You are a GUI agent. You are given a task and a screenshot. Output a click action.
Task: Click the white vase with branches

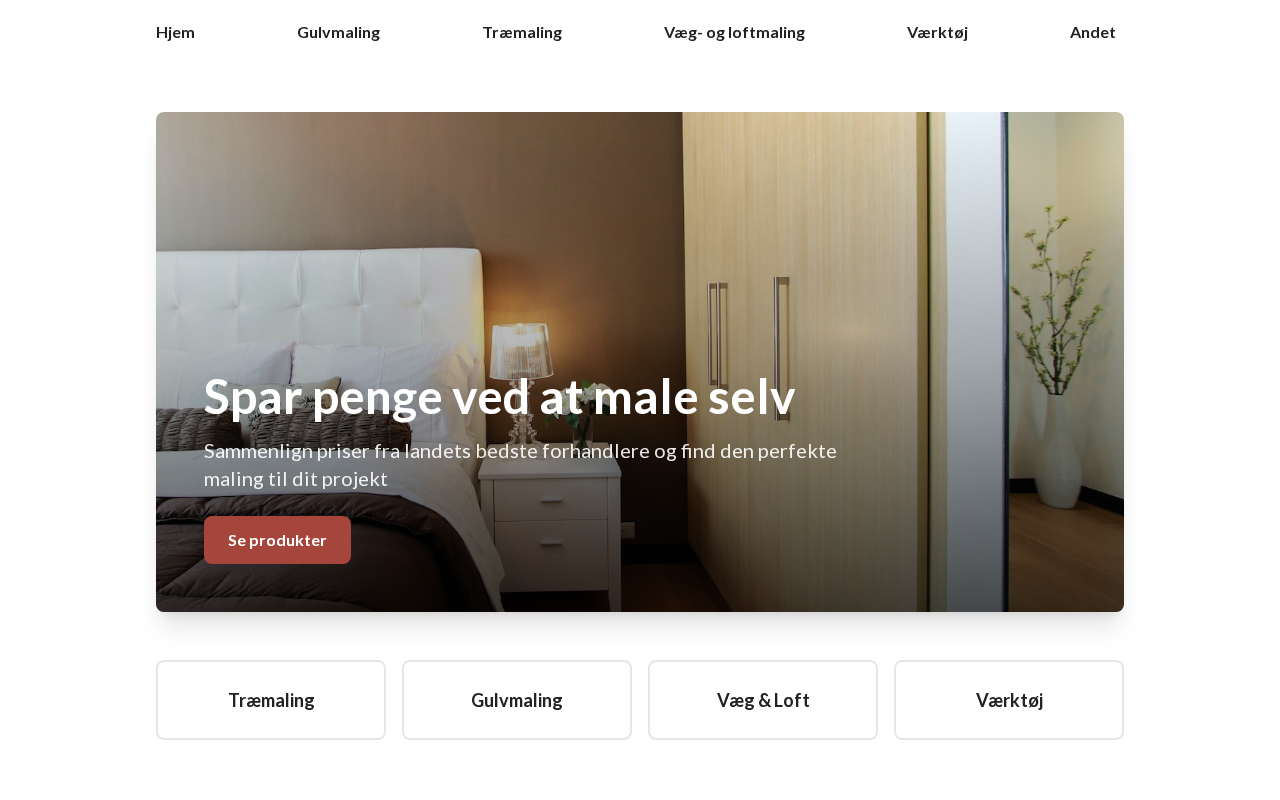point(1058,450)
